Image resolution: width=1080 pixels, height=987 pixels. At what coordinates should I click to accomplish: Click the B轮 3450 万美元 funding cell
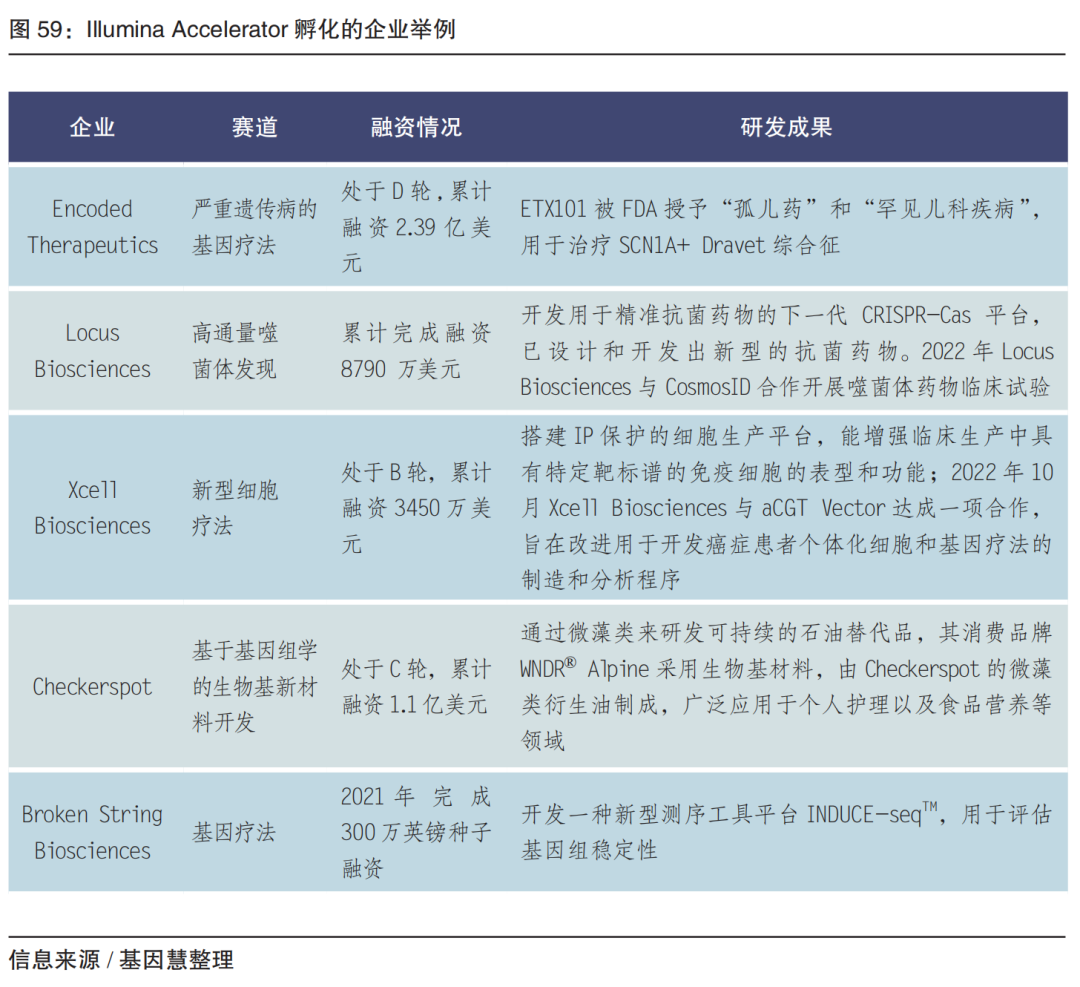click(x=416, y=508)
